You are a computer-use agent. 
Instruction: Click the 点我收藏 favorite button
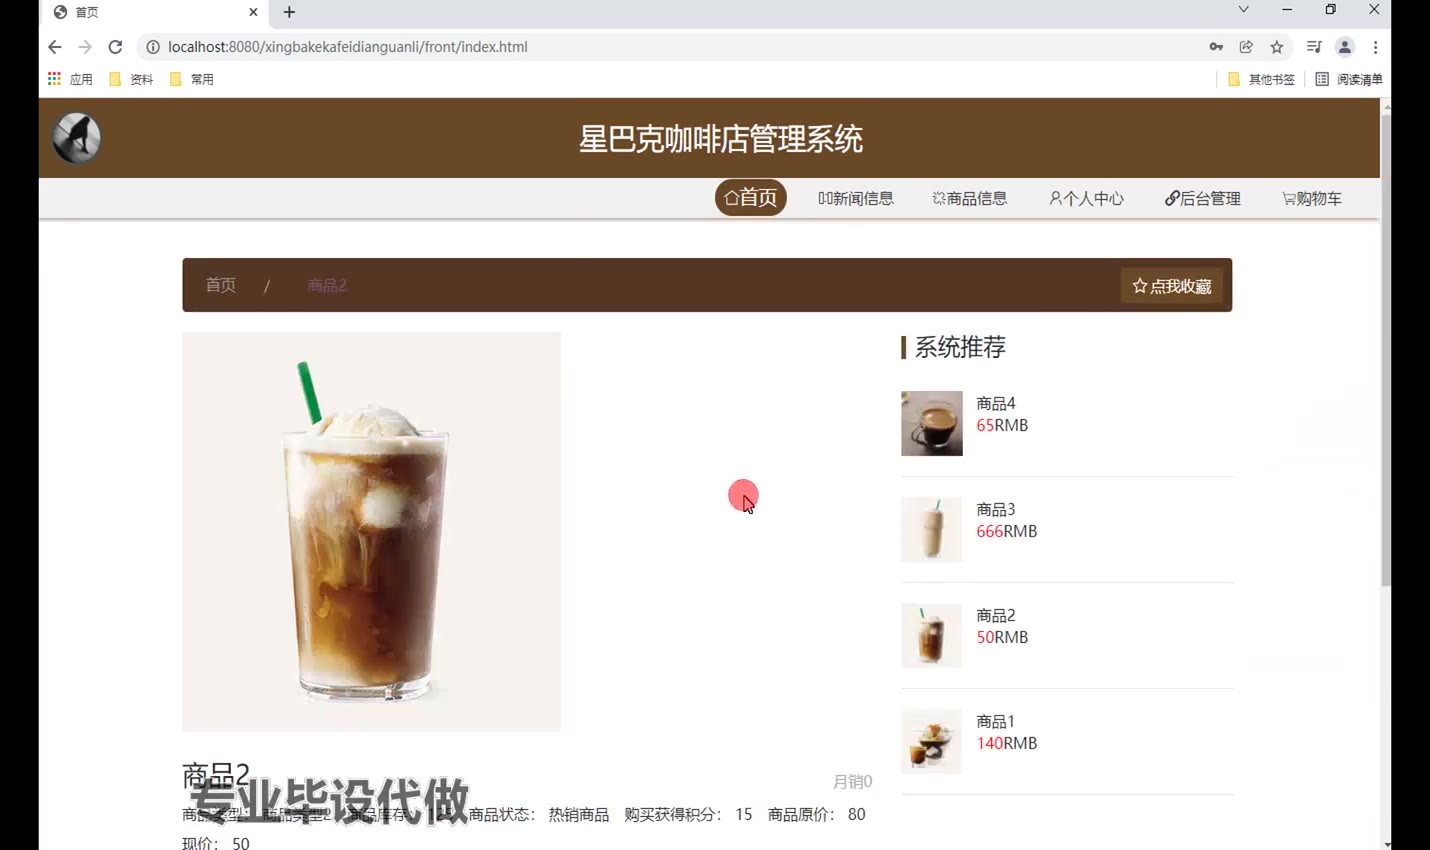[1172, 286]
